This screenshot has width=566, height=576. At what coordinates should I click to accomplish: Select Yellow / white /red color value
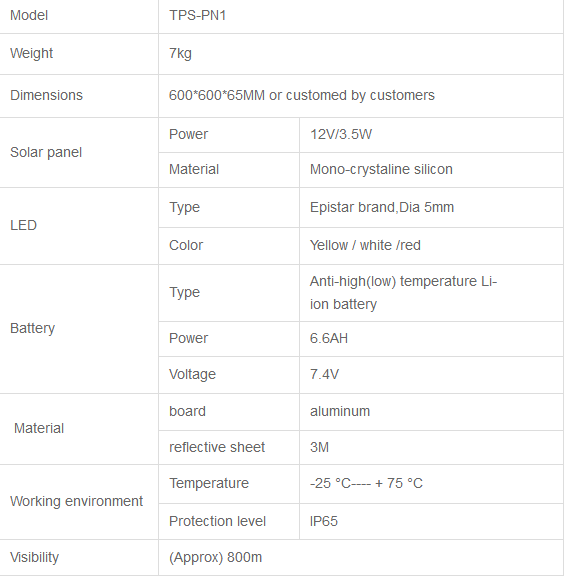click(x=365, y=245)
